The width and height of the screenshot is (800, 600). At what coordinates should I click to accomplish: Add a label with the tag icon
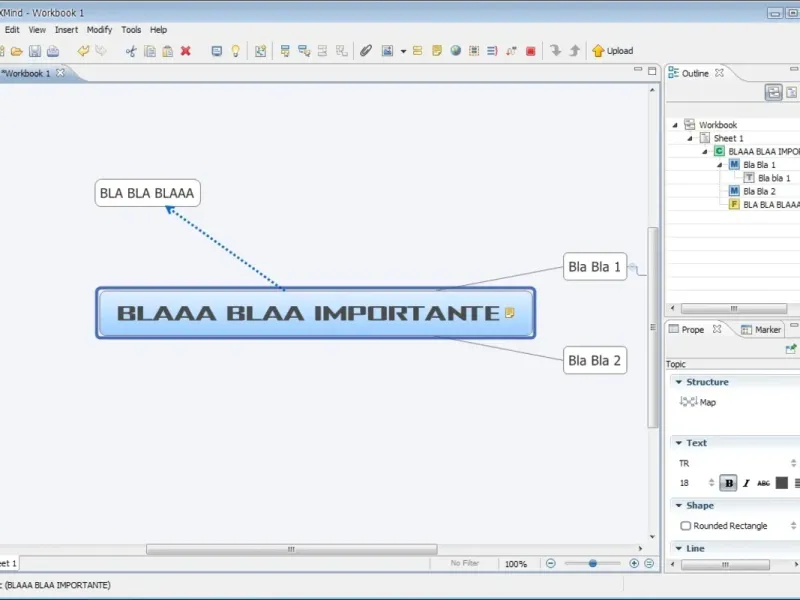pyautogui.click(x=417, y=51)
